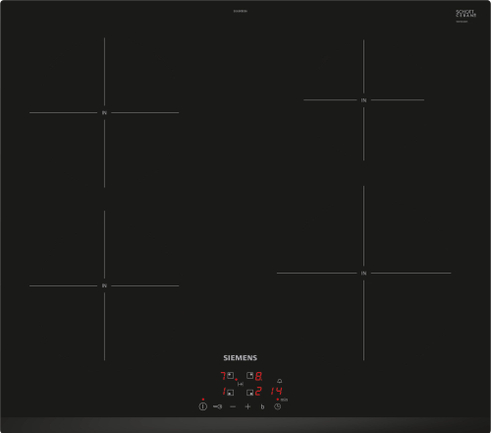The width and height of the screenshot is (491, 433).
Task: Tap the kitchen timer bell symbol
Action: (279, 381)
